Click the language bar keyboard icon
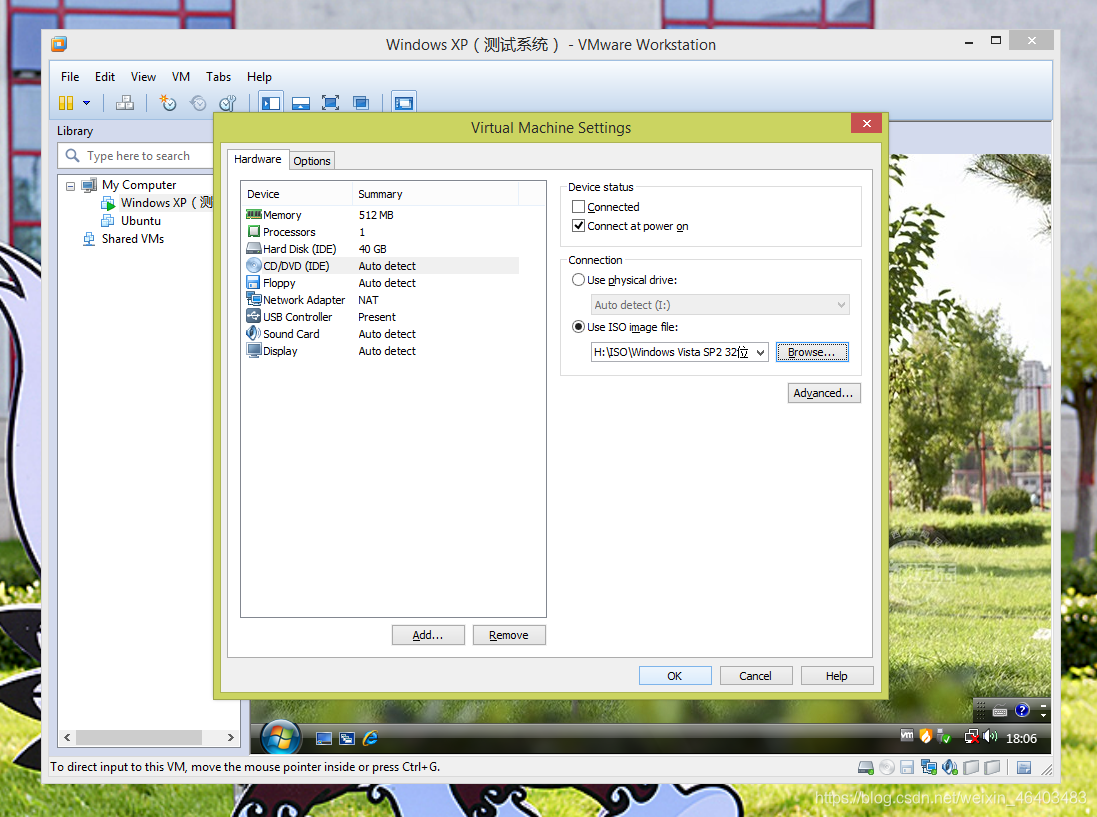Screen dimensions: 1097x817 click(x=1000, y=711)
